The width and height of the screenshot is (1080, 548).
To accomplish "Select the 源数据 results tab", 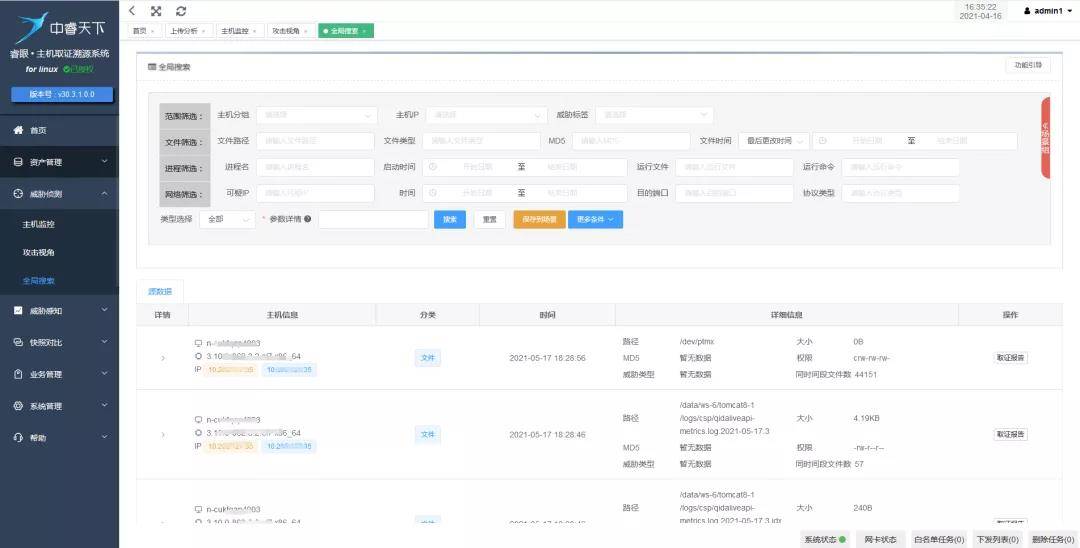I will [160, 291].
